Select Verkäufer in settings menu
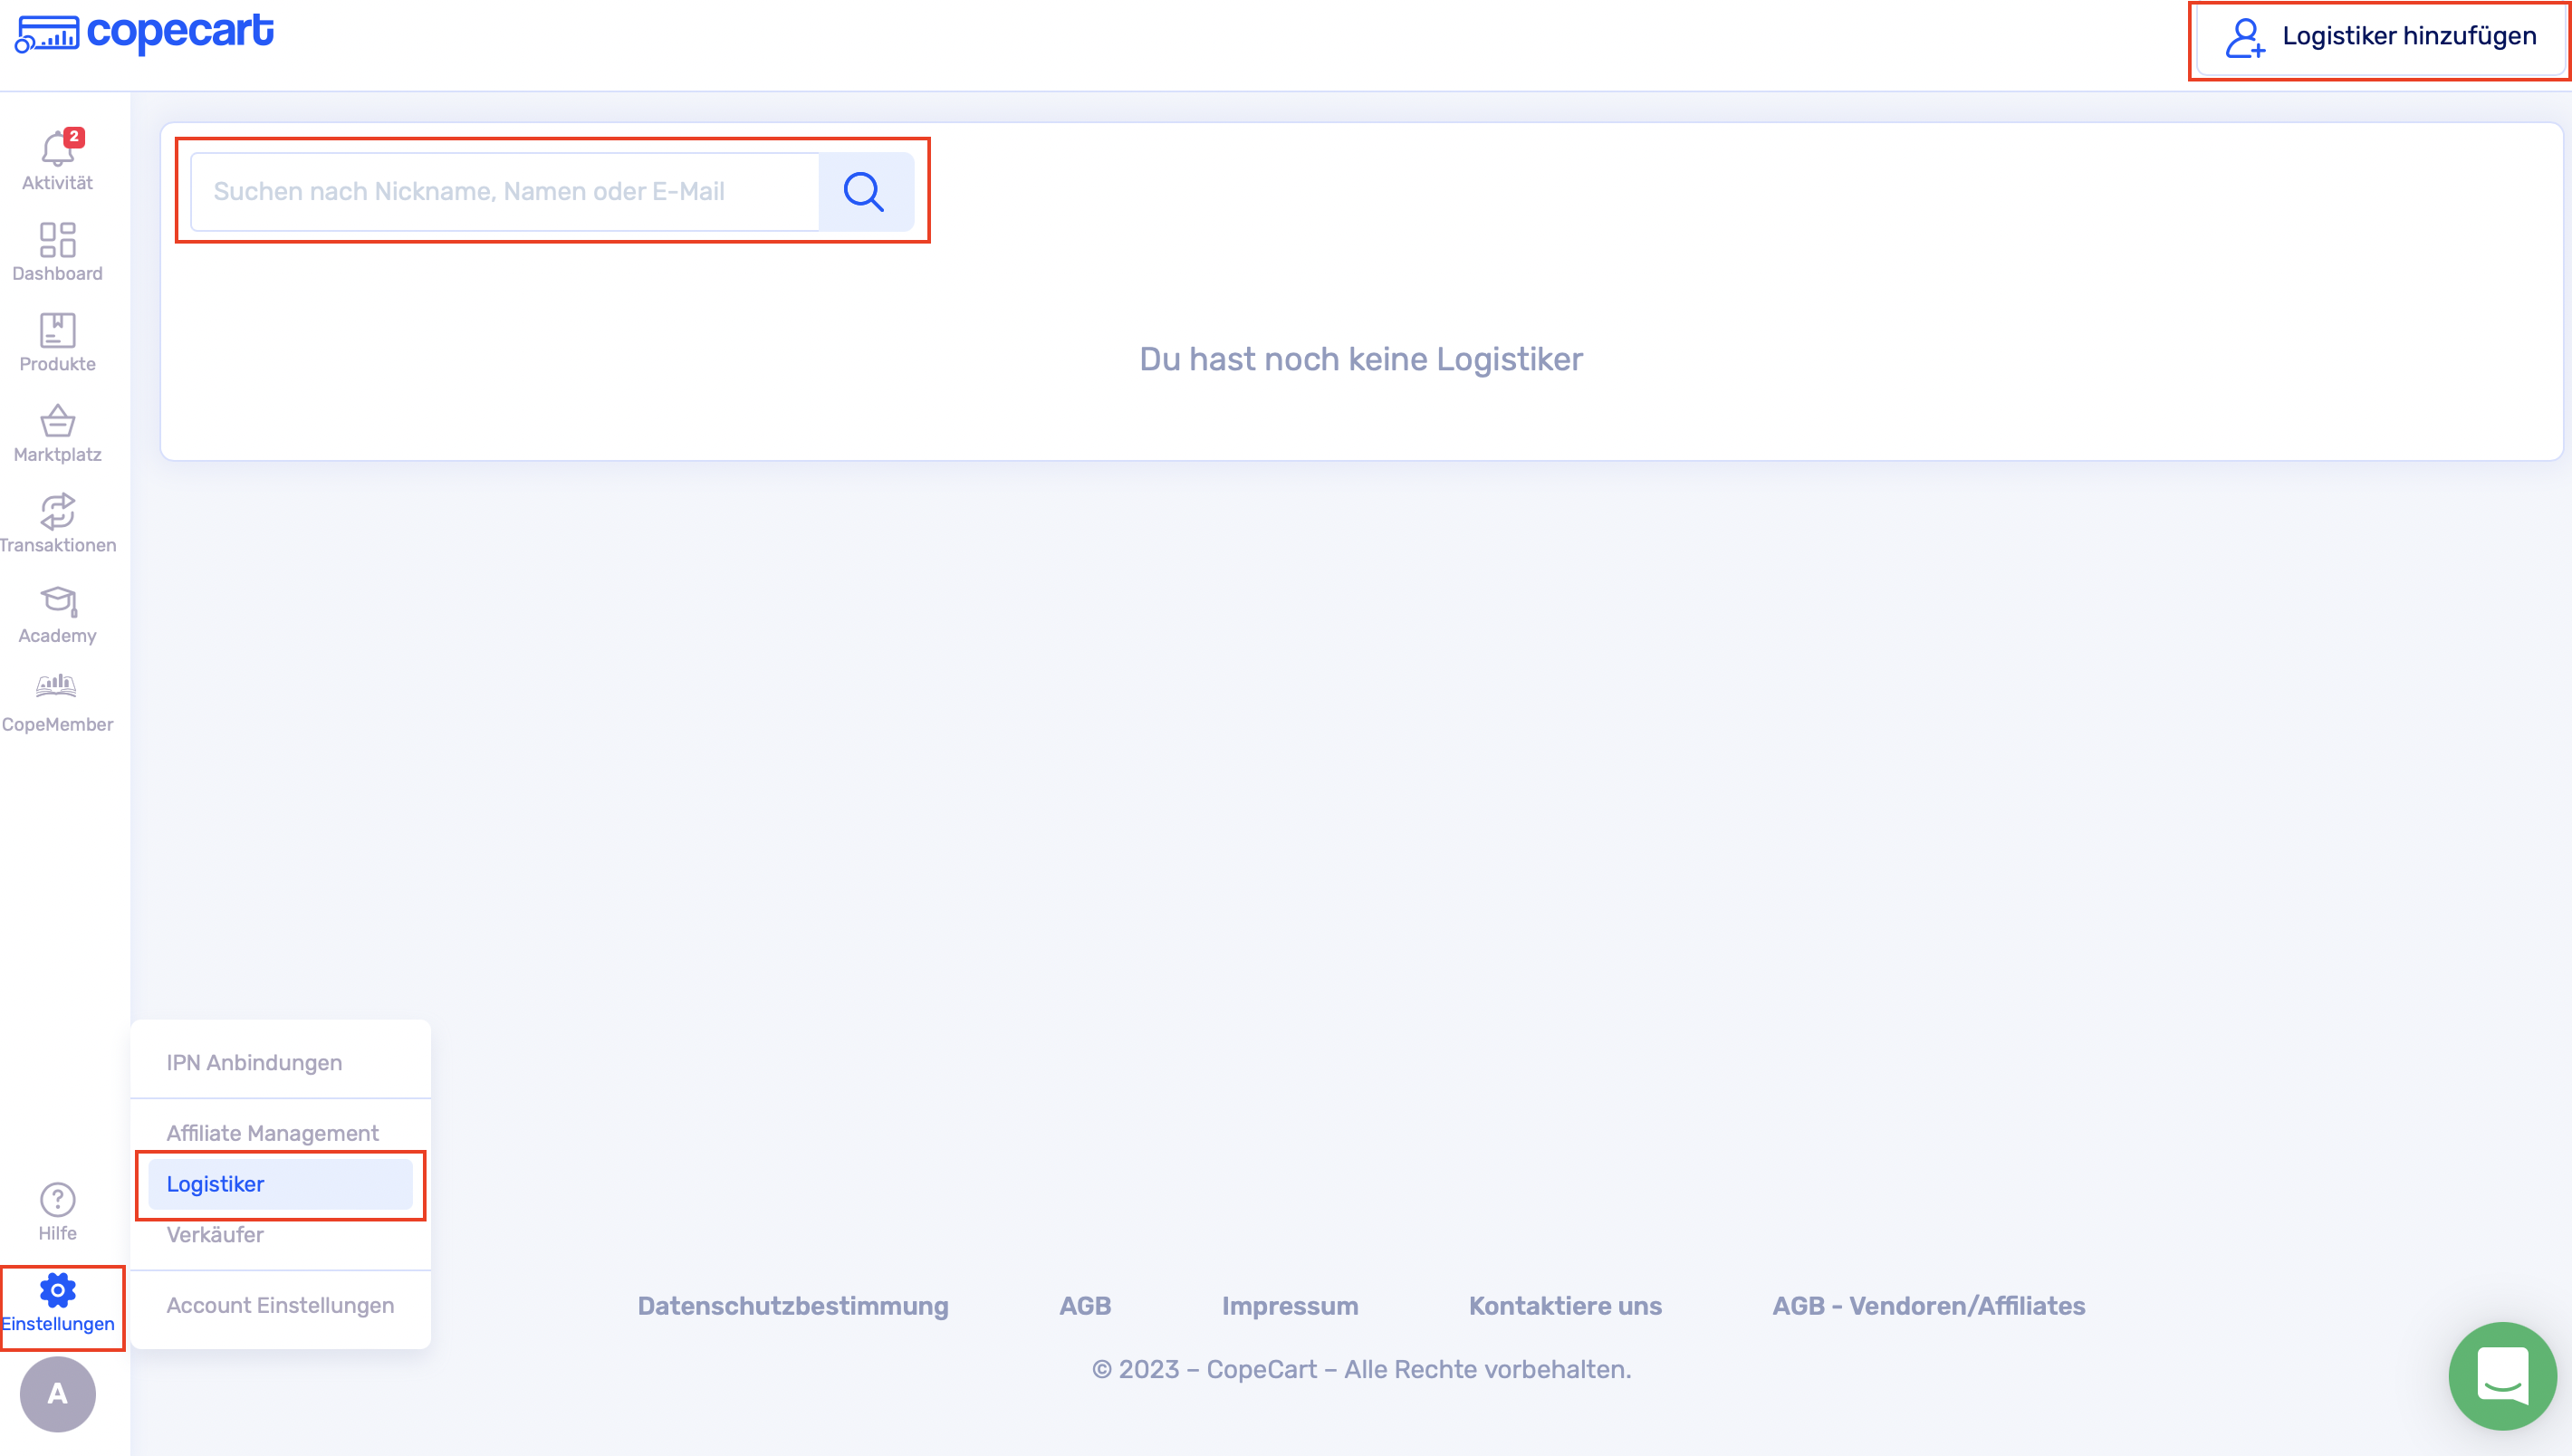The image size is (2572, 1456). pos(215,1234)
